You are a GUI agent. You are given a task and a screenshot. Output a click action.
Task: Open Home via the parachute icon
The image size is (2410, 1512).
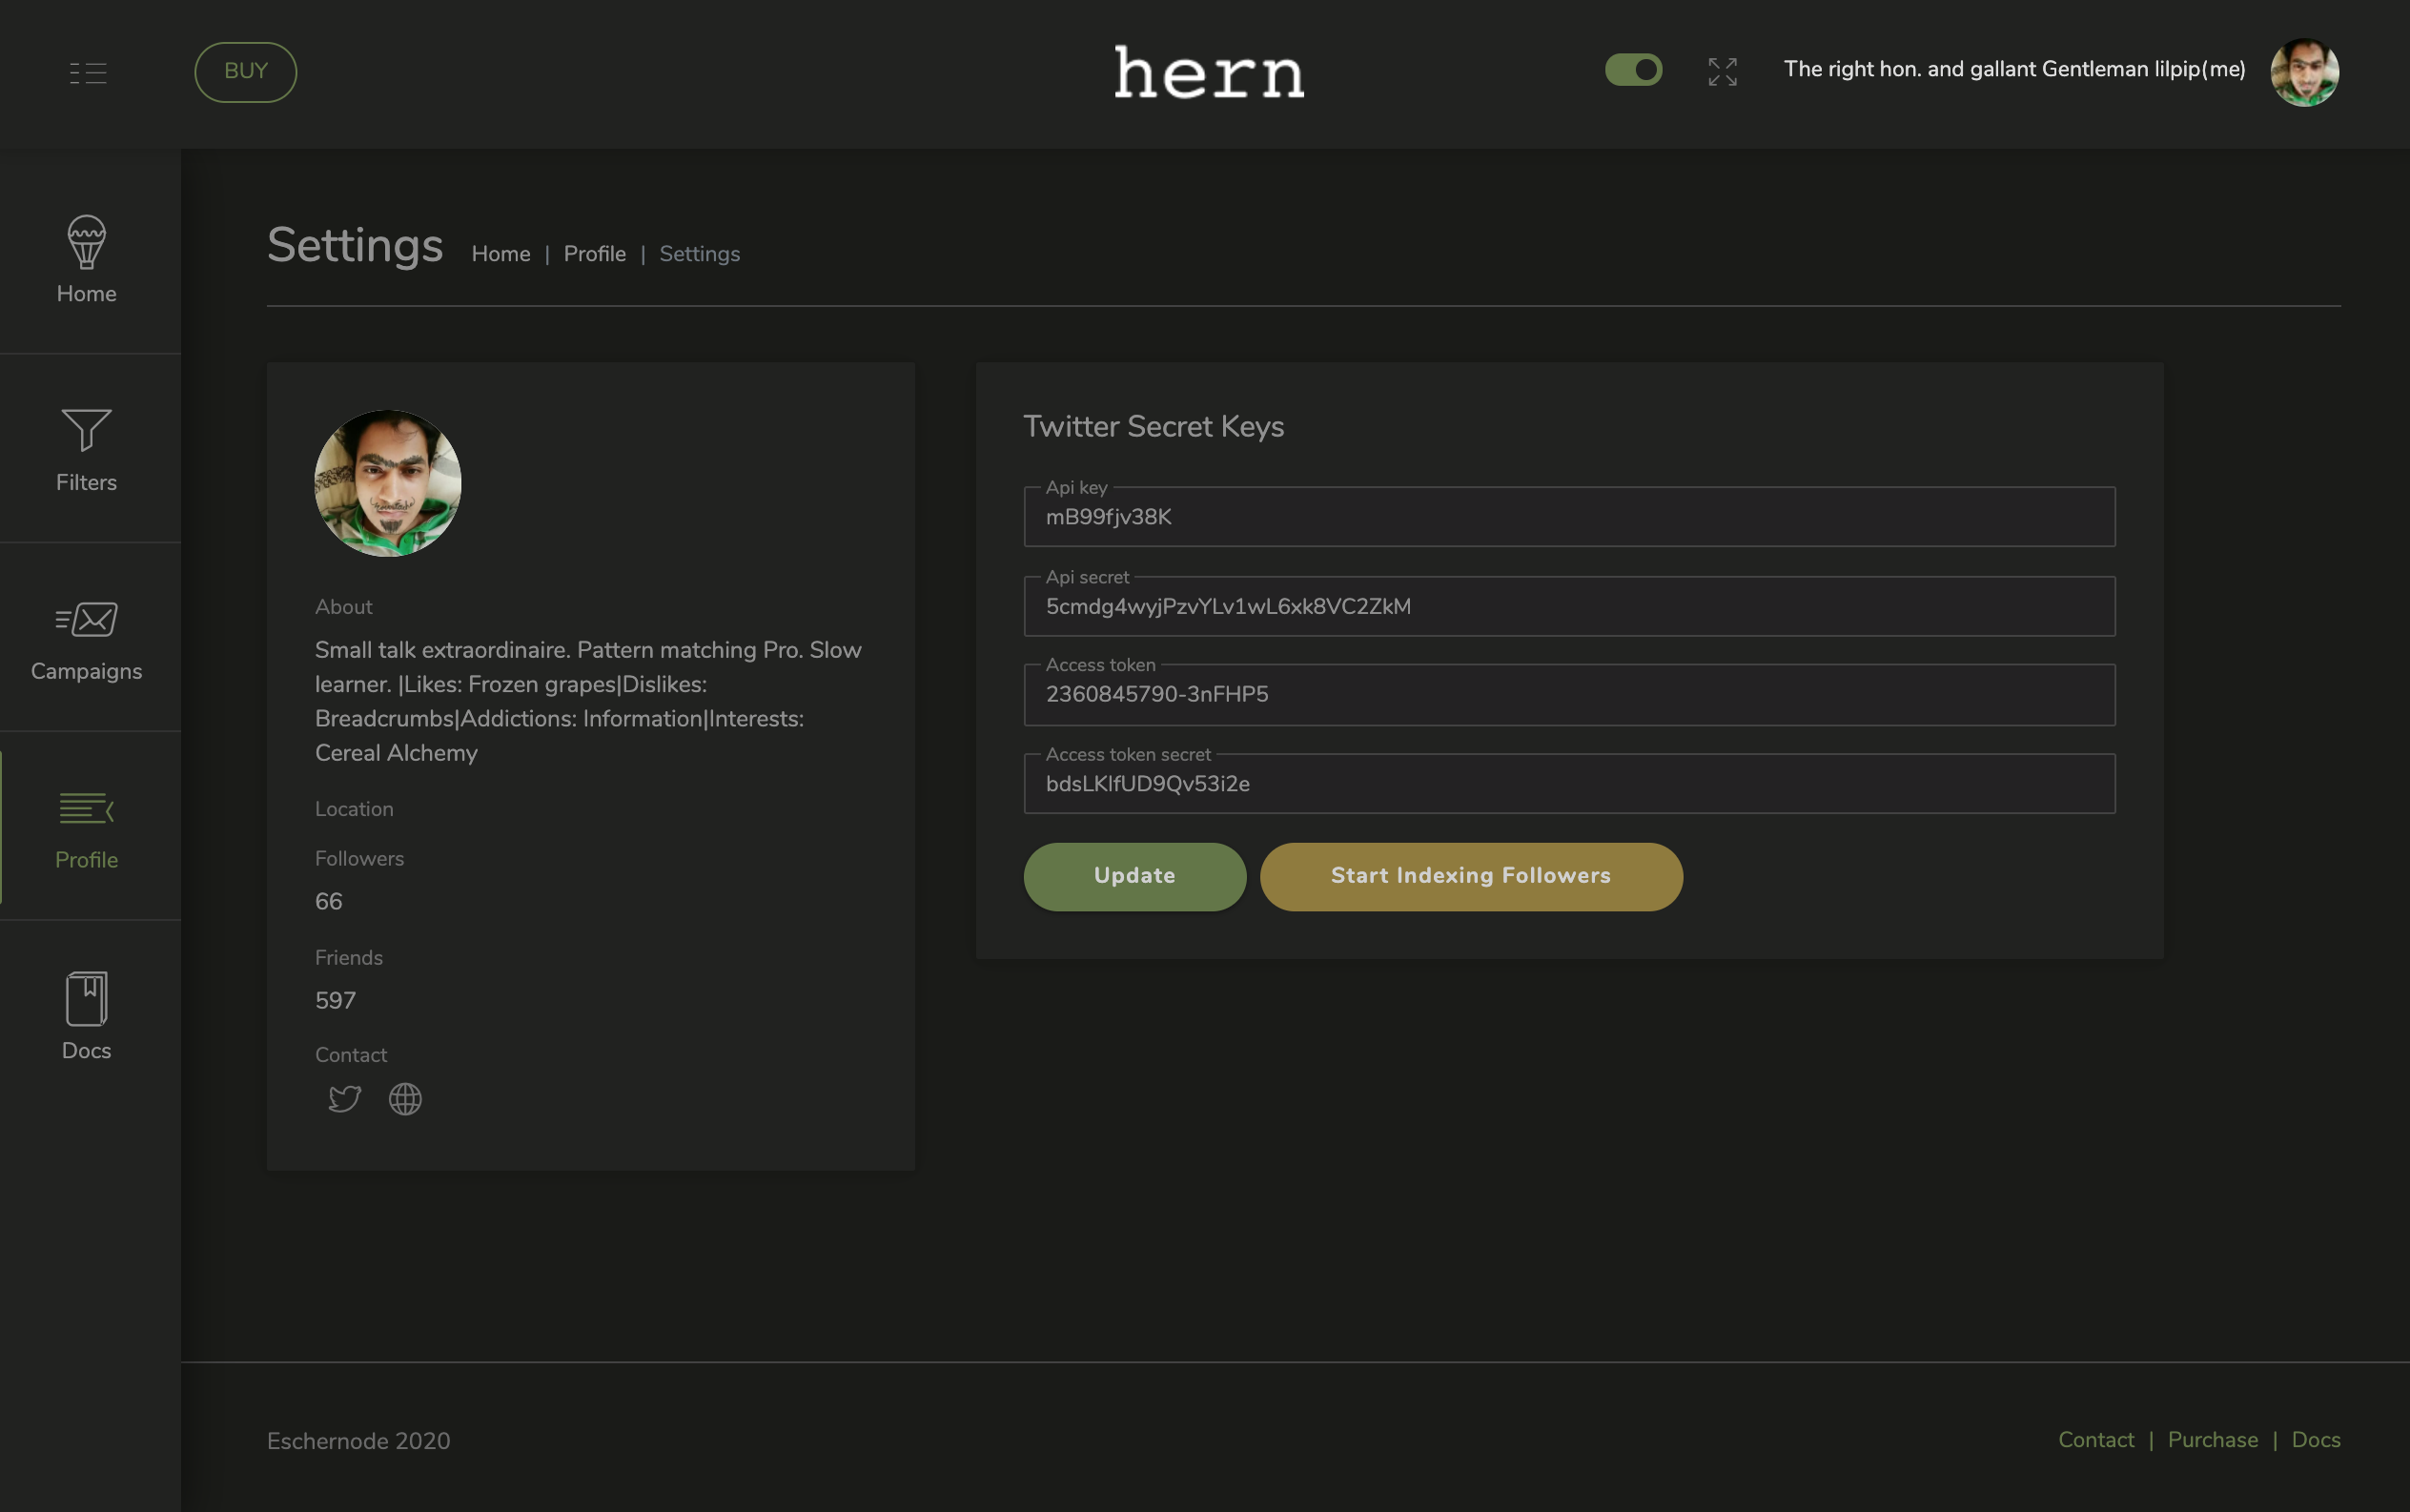(86, 242)
